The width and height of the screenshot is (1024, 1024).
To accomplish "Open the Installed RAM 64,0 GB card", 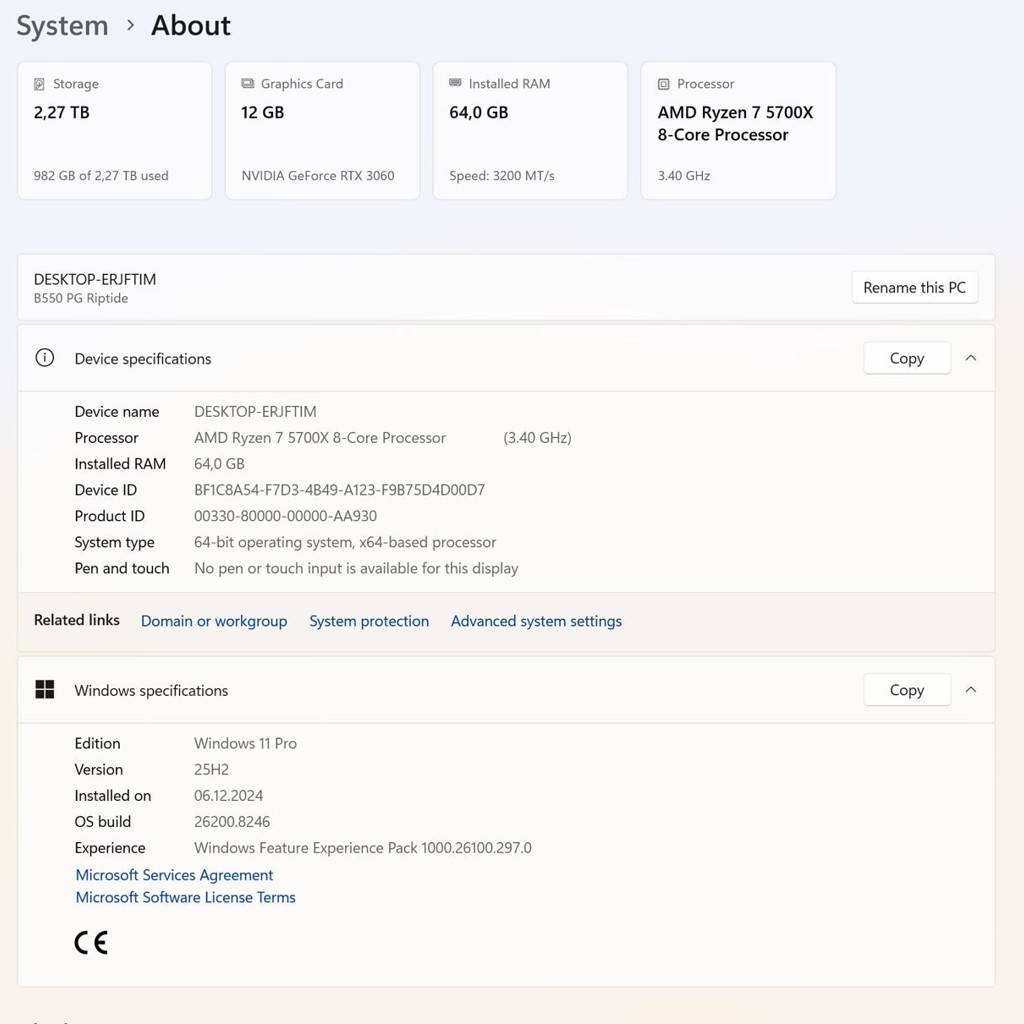I will click(x=530, y=131).
